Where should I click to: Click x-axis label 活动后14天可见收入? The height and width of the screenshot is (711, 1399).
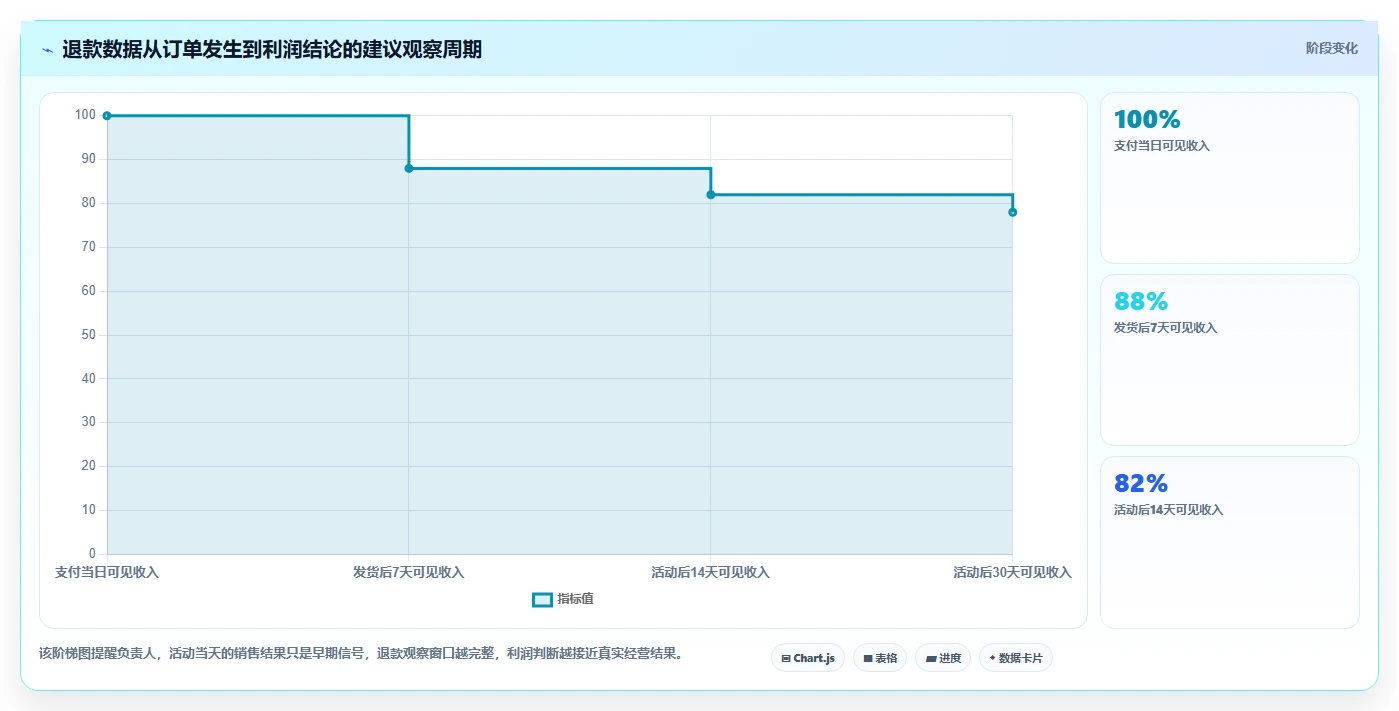[711, 573]
